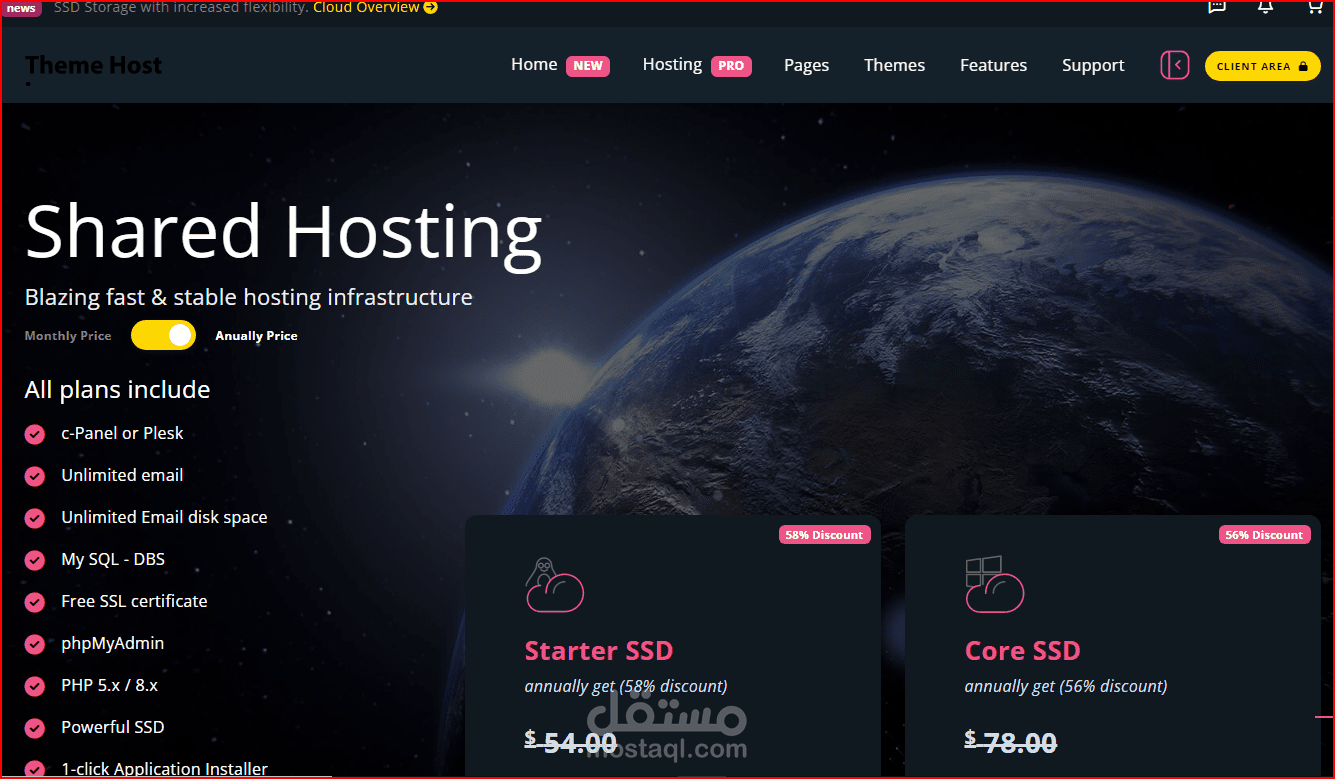Open the Pages menu
1335x779 pixels.
click(x=806, y=65)
